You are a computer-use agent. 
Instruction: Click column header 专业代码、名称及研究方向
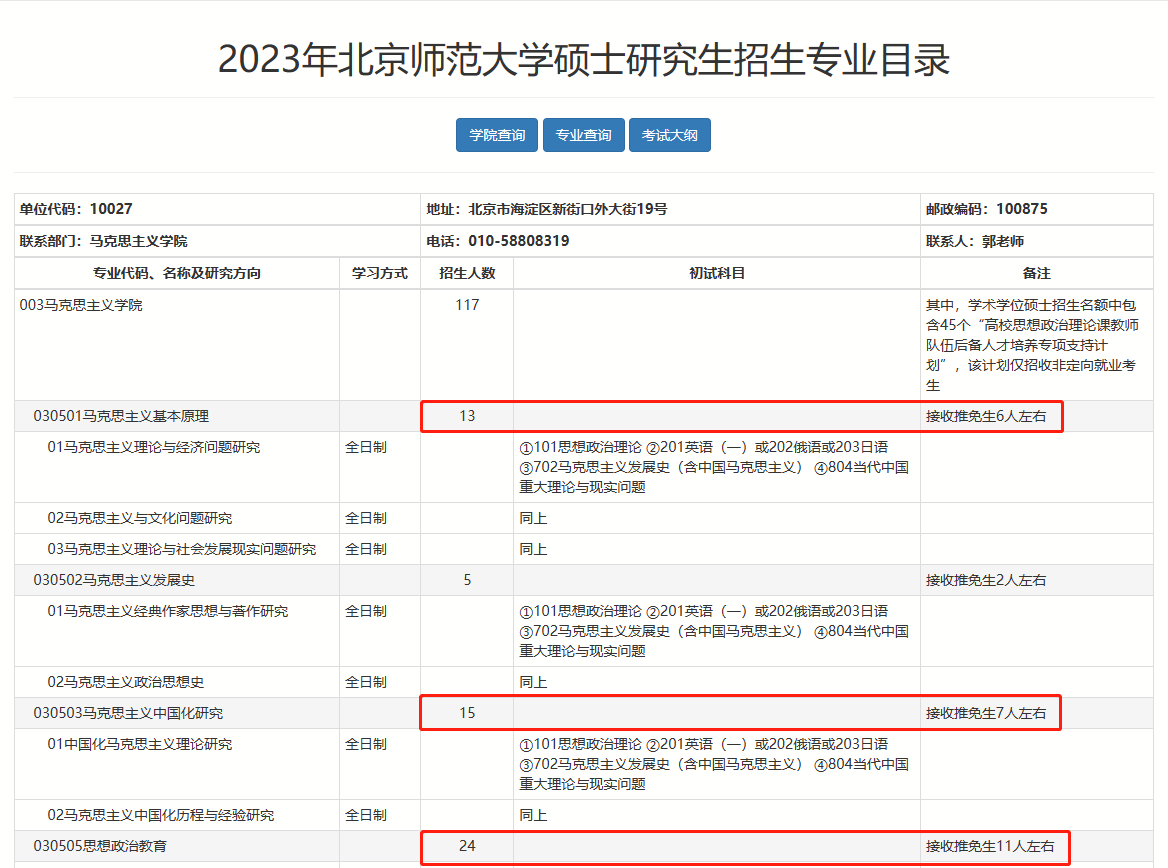click(x=177, y=273)
